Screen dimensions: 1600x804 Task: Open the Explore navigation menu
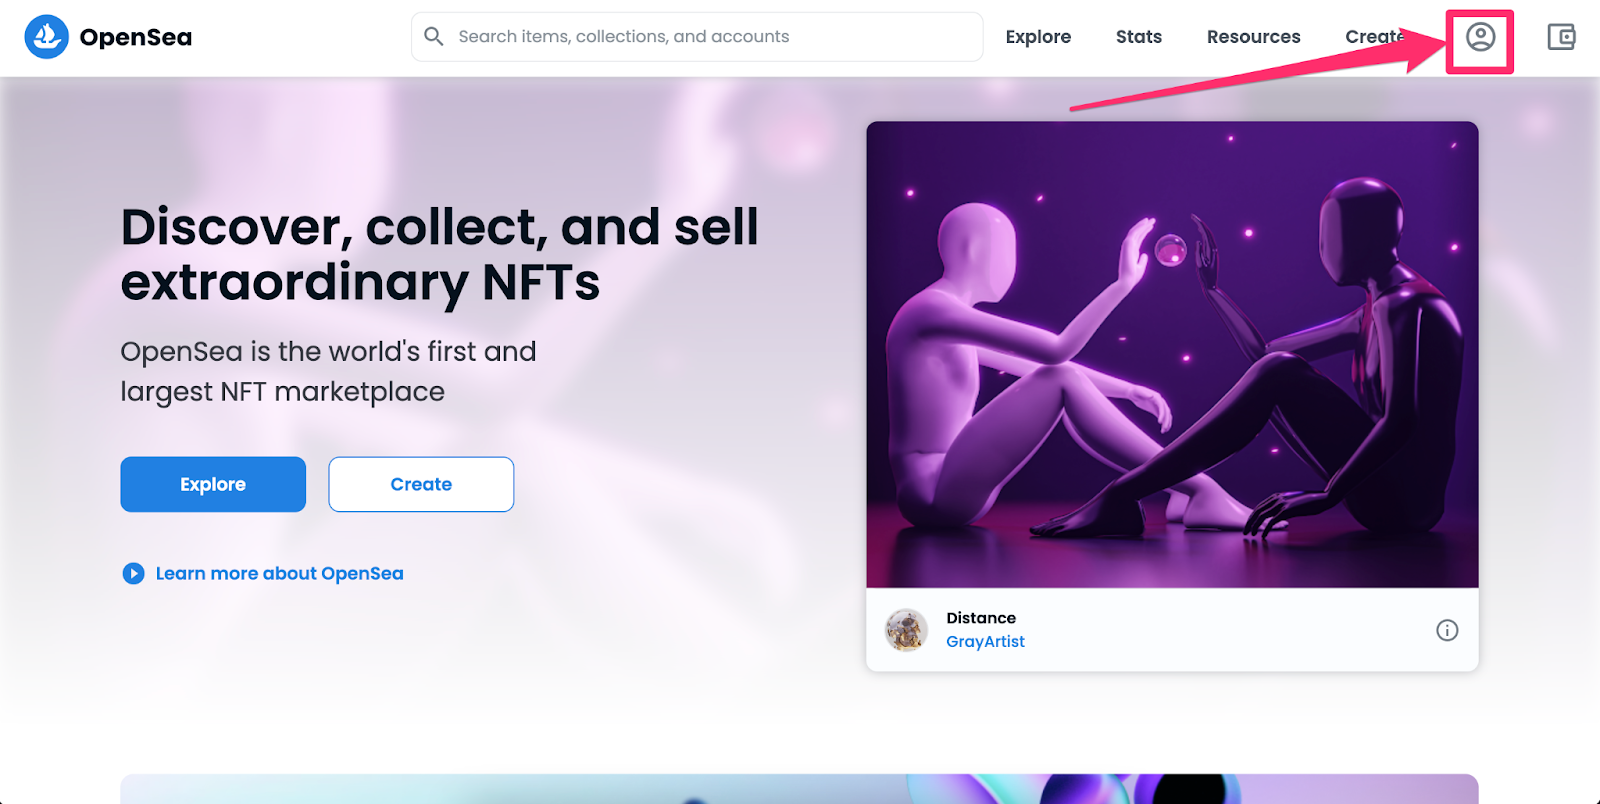coord(1037,36)
